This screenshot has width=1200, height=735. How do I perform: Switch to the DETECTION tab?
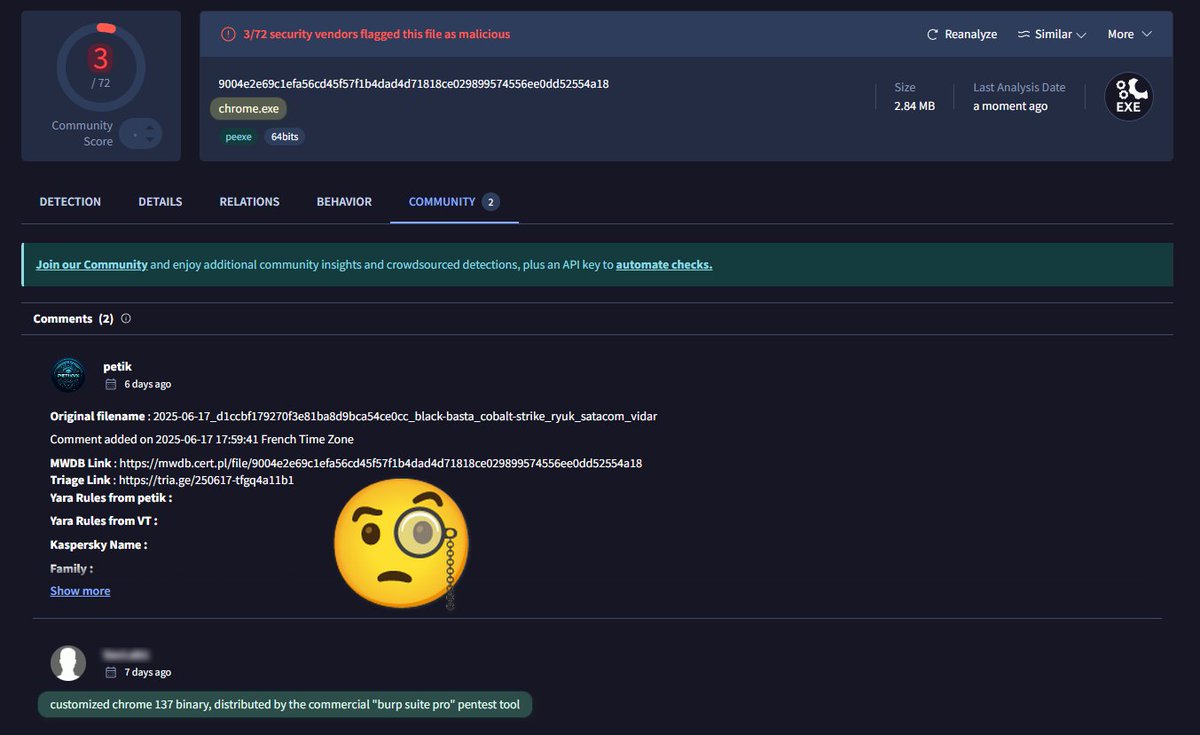pos(70,202)
